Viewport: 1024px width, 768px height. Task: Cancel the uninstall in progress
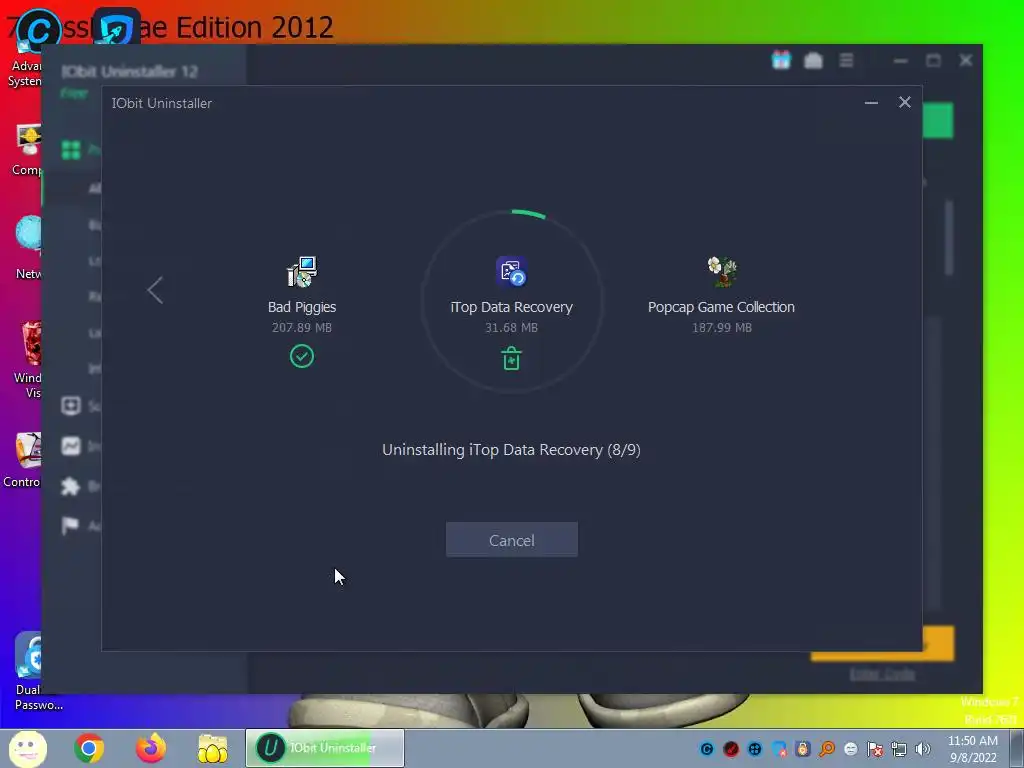(x=511, y=539)
